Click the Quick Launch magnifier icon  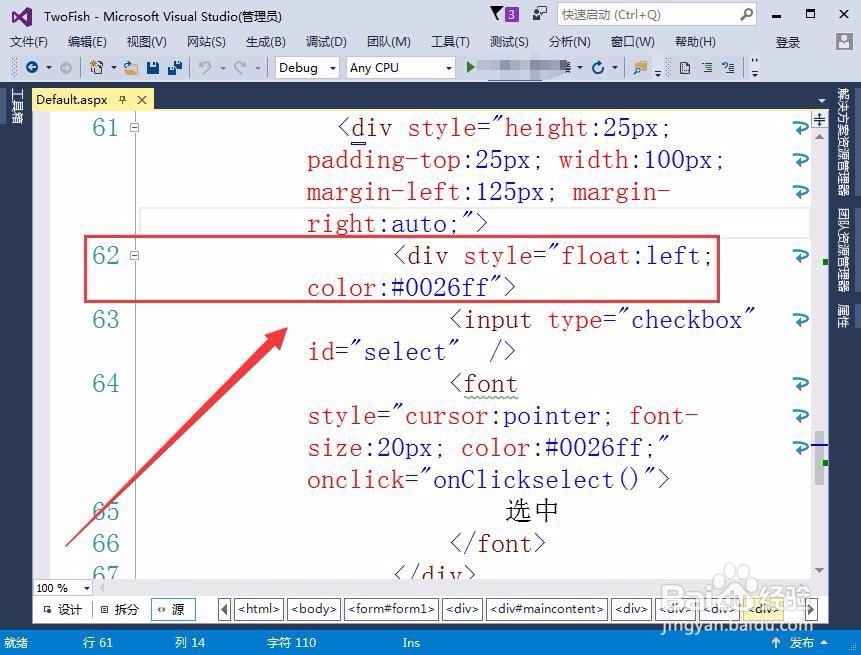point(747,14)
